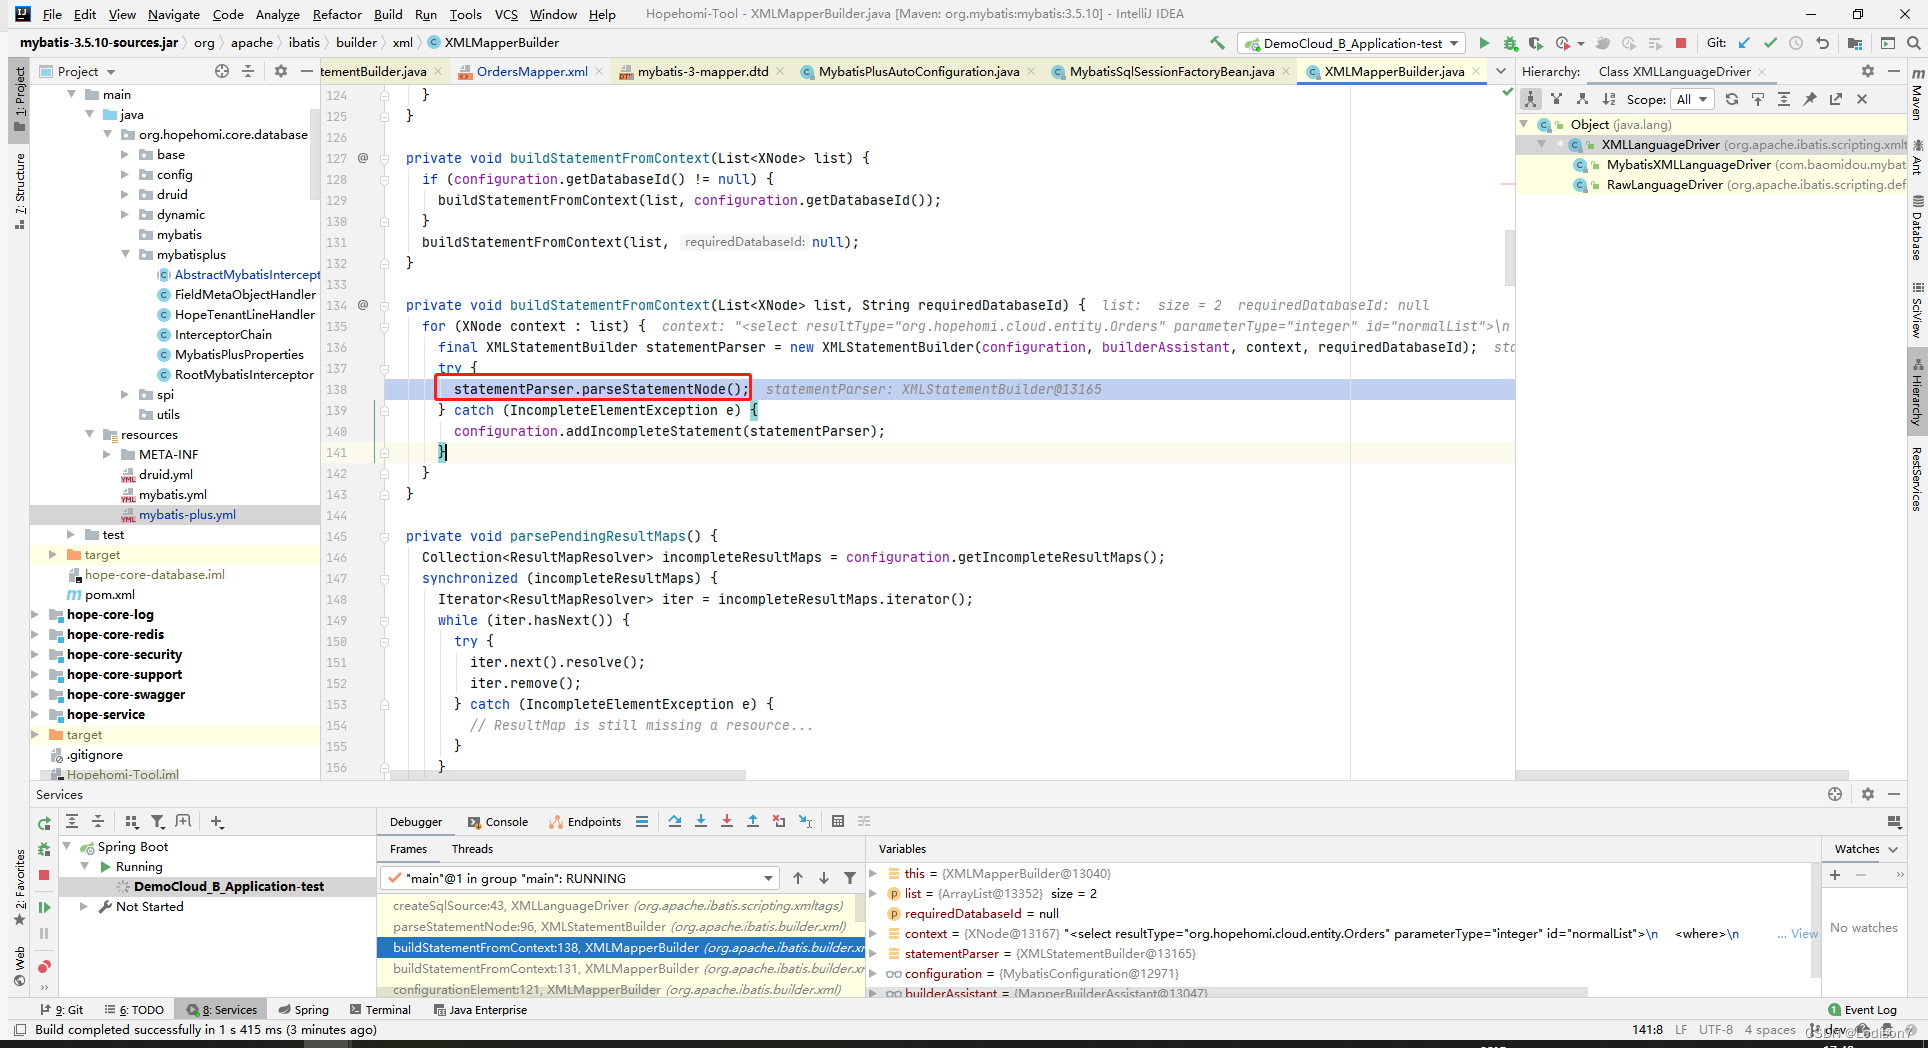The height and width of the screenshot is (1048, 1928).
Task: Open the run configuration dropdown
Action: (1352, 43)
